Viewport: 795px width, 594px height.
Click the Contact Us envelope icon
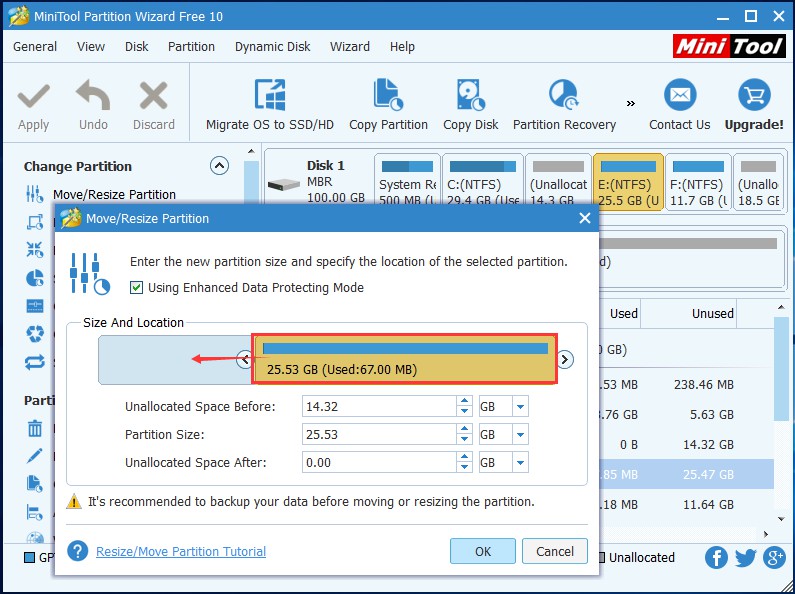click(x=679, y=95)
